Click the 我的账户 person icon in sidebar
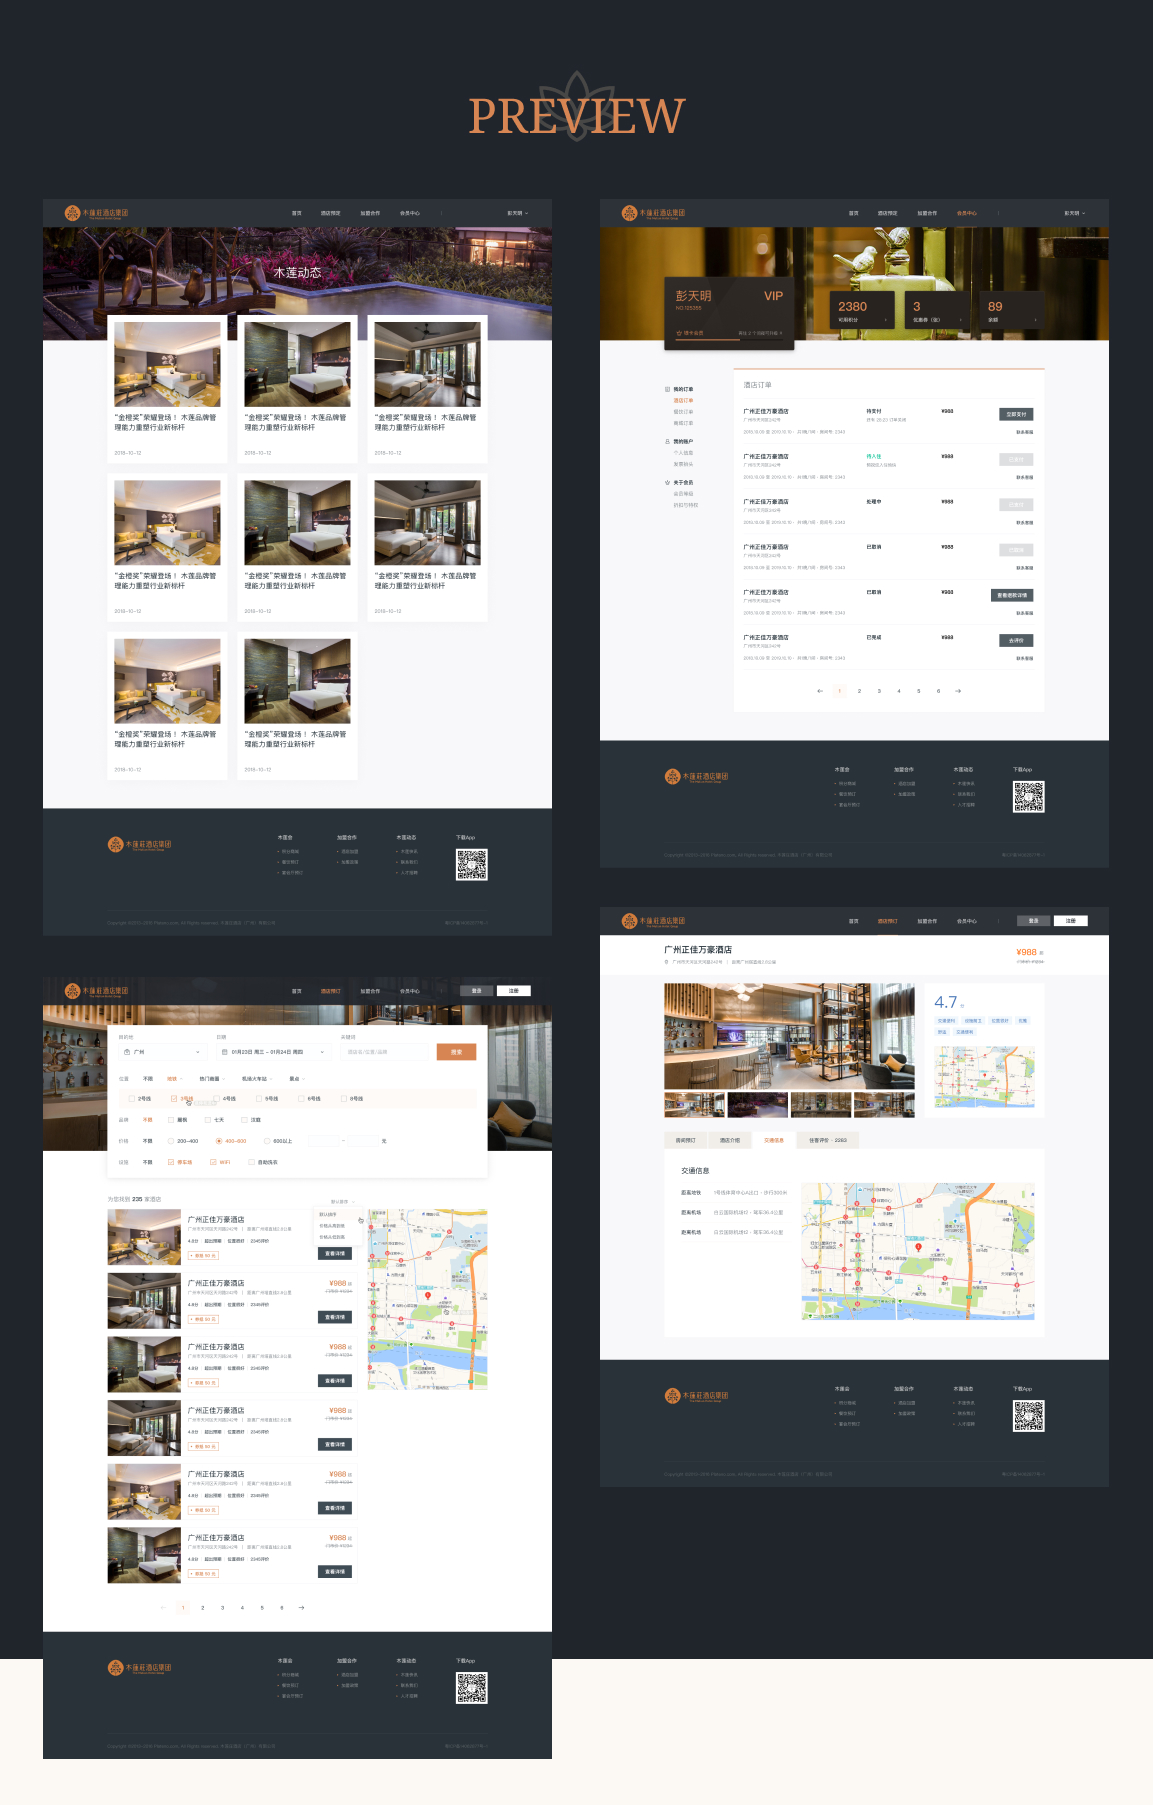The image size is (1153, 1805). (x=667, y=441)
